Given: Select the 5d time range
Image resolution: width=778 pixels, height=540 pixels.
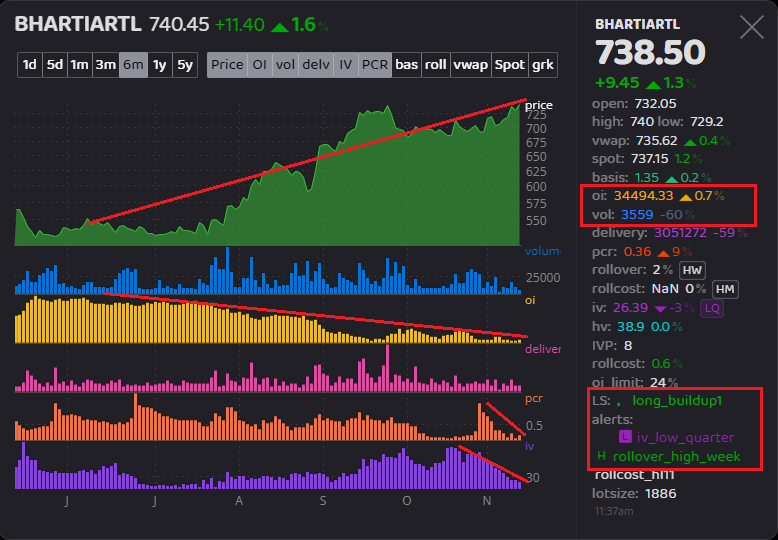Looking at the screenshot, I should 55,65.
